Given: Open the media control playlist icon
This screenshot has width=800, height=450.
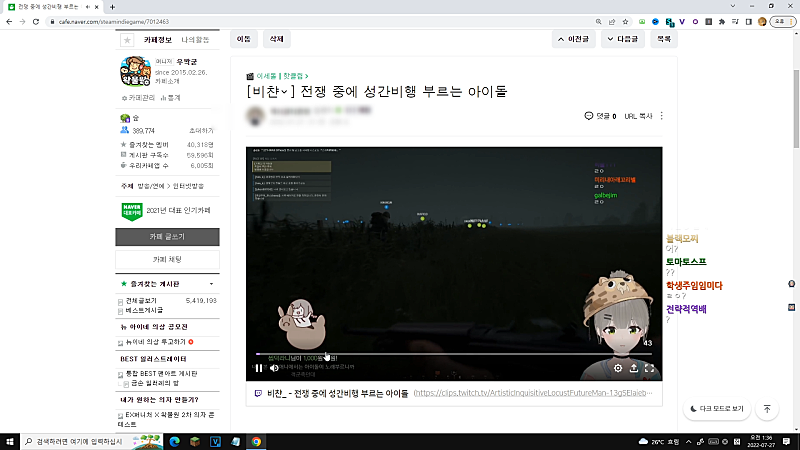Looking at the screenshot, I should click(735, 21).
